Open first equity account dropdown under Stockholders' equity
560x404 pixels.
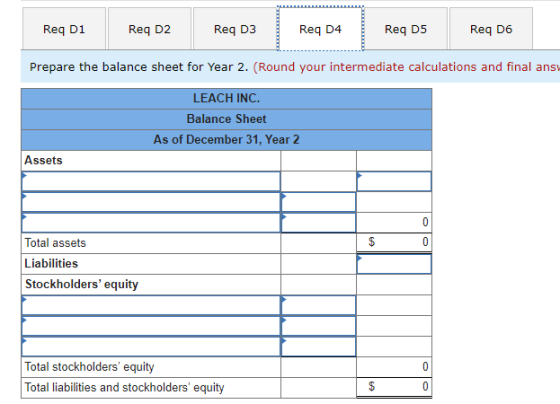click(151, 305)
